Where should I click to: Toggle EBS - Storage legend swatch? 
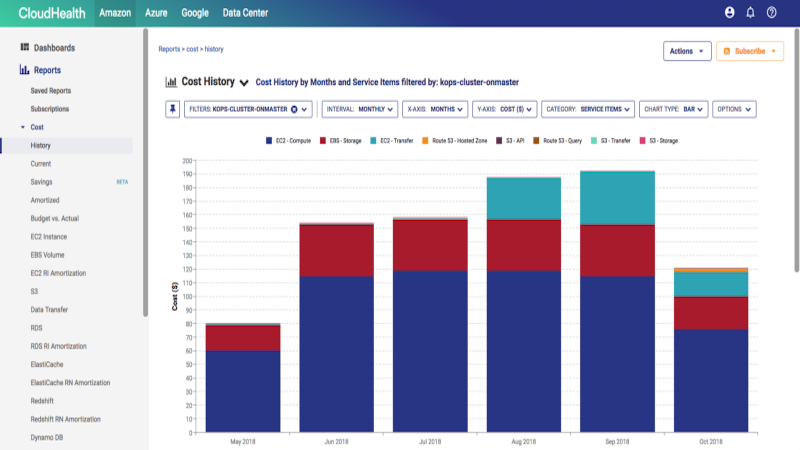click(322, 140)
